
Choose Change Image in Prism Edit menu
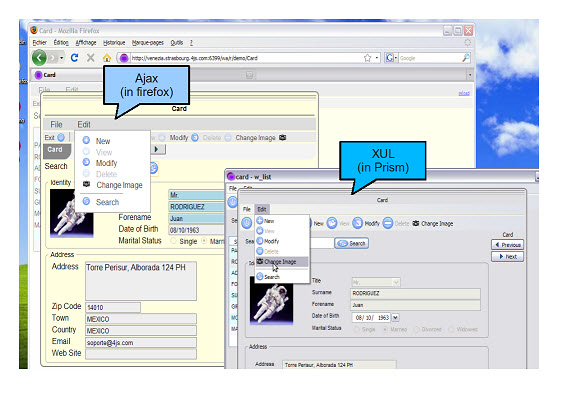point(282,262)
